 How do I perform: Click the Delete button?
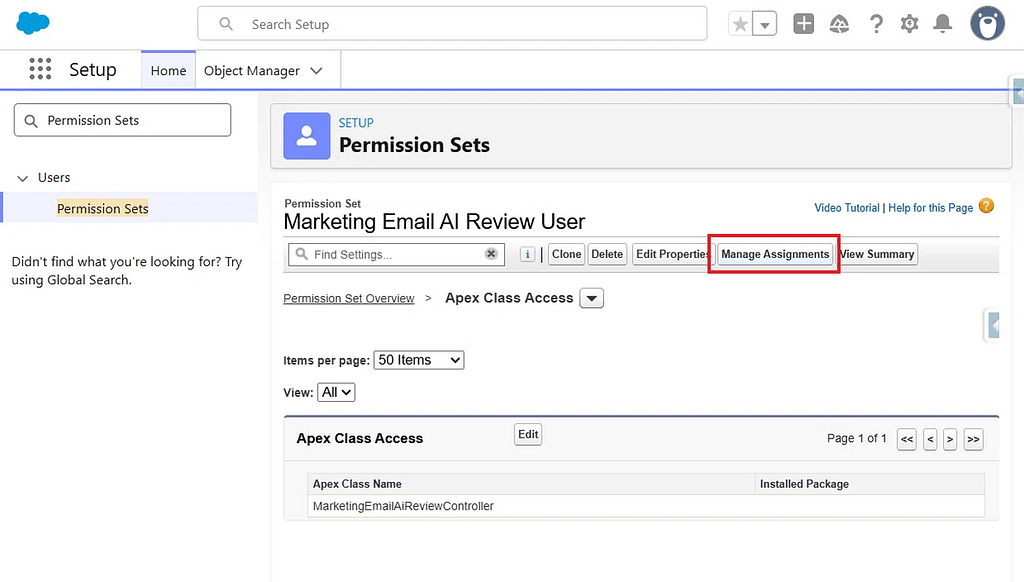tap(607, 254)
